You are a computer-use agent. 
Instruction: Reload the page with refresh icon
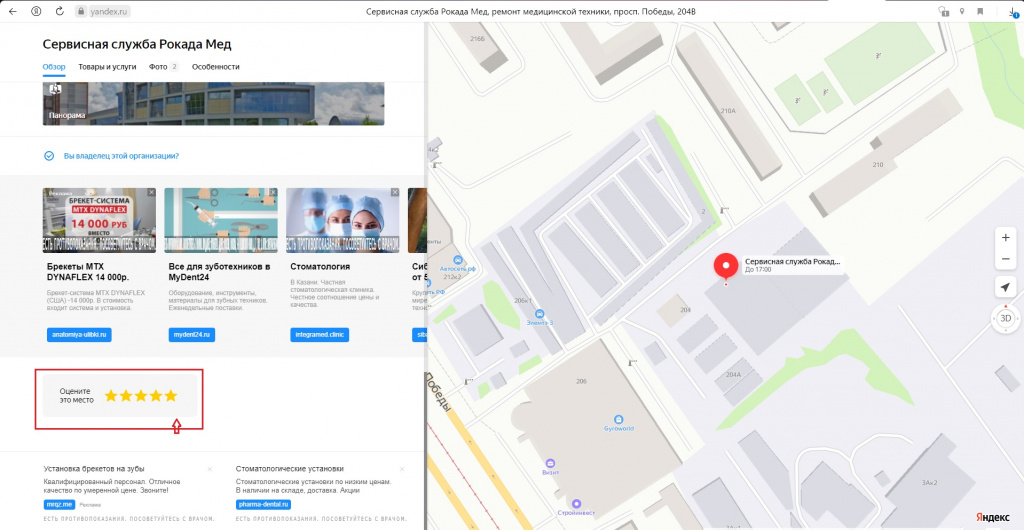59,11
